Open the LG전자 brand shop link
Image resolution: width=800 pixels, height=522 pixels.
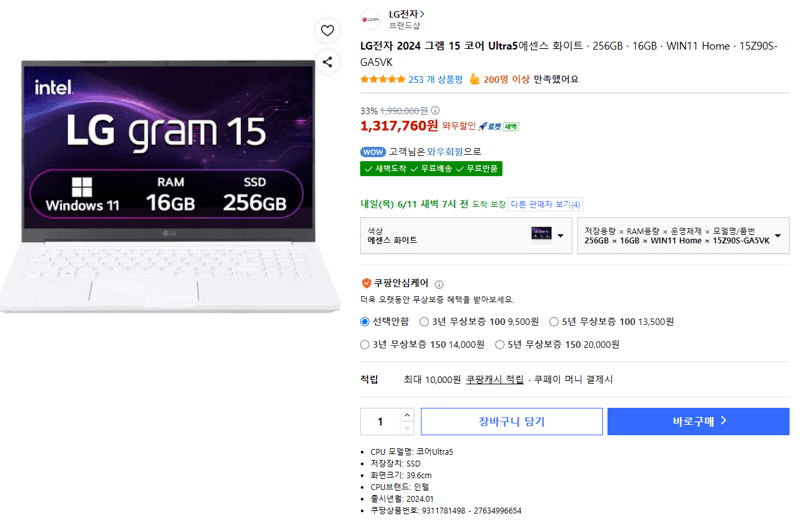[406, 14]
